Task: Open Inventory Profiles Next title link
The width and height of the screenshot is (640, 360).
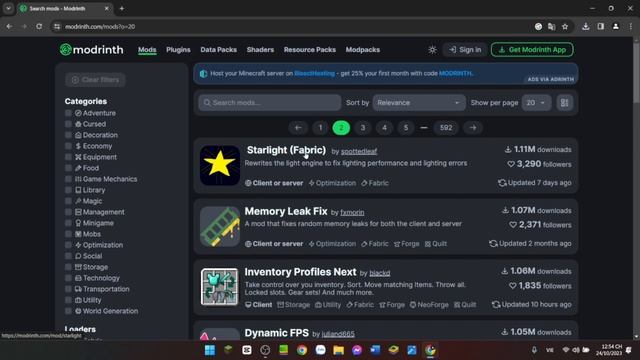Action: 300,272
